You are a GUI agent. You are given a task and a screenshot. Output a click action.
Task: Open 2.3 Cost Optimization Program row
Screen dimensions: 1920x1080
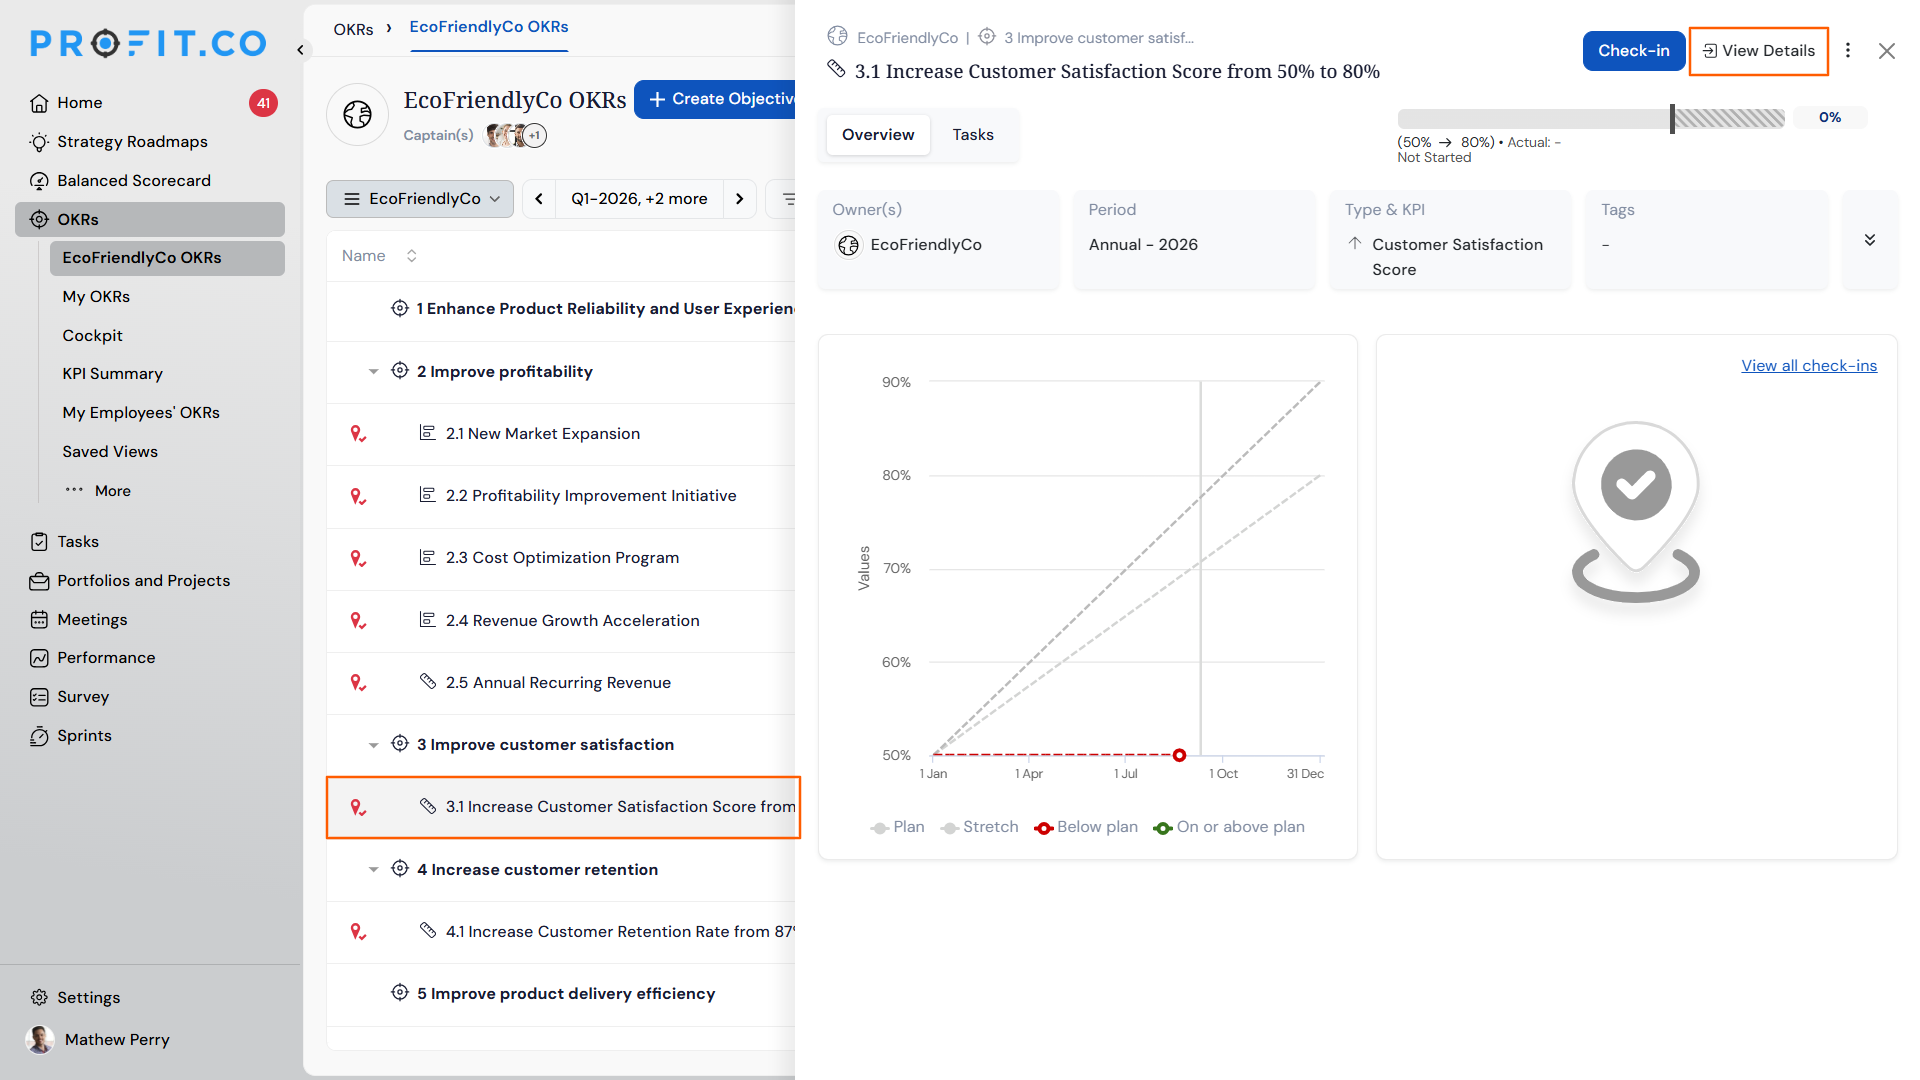pos(562,558)
